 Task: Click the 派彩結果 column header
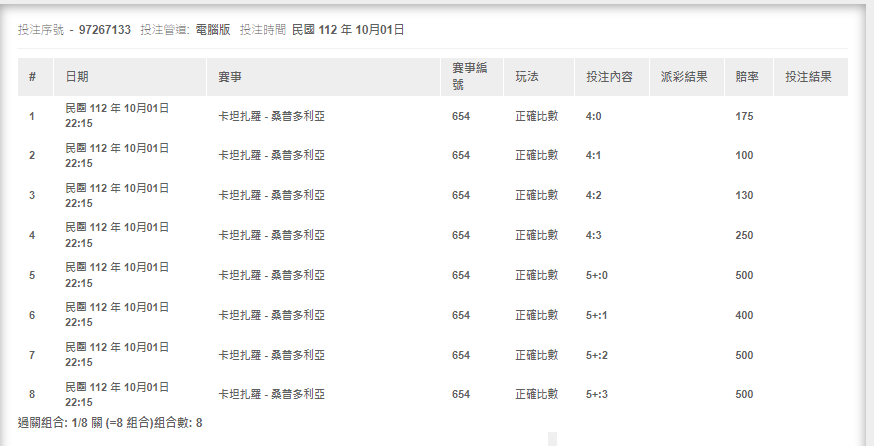tap(684, 77)
